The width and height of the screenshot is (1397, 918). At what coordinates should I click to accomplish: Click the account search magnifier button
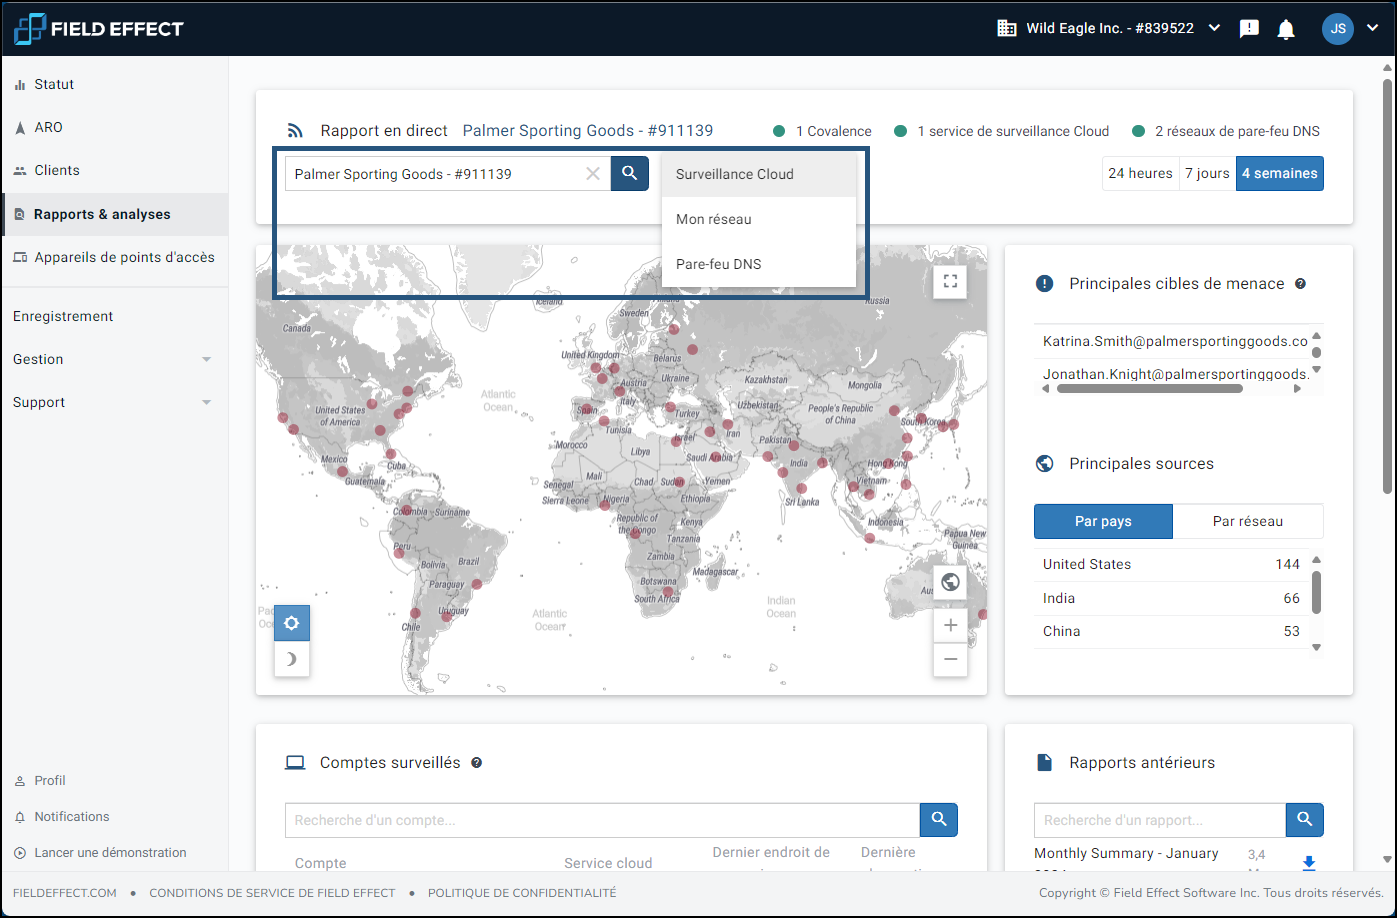tap(939, 820)
